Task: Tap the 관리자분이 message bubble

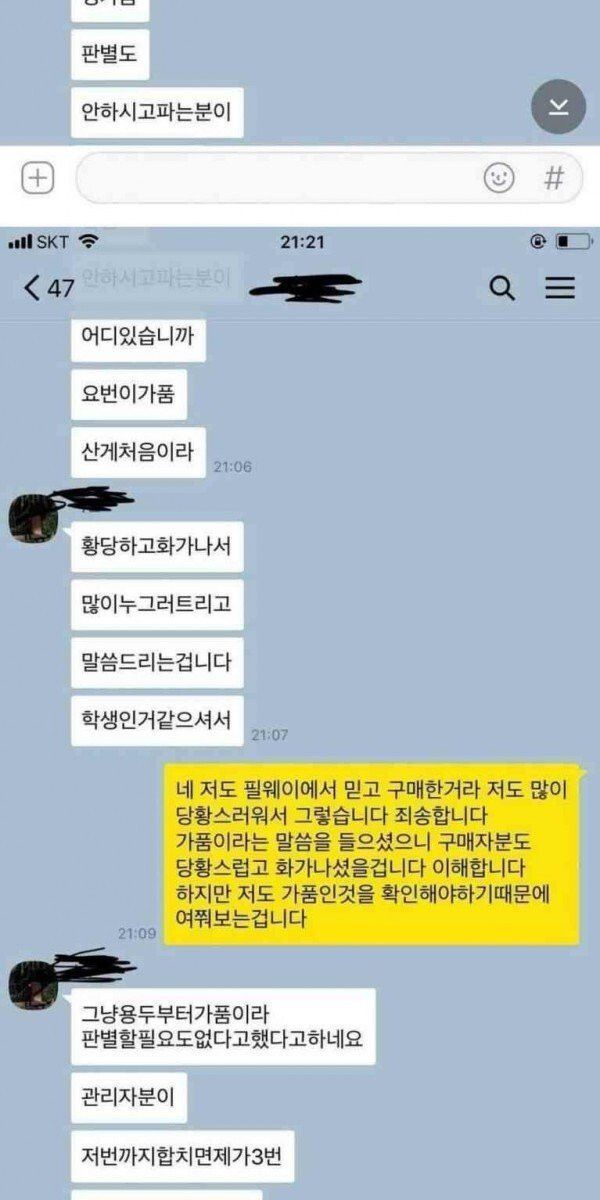Action: tap(129, 1099)
